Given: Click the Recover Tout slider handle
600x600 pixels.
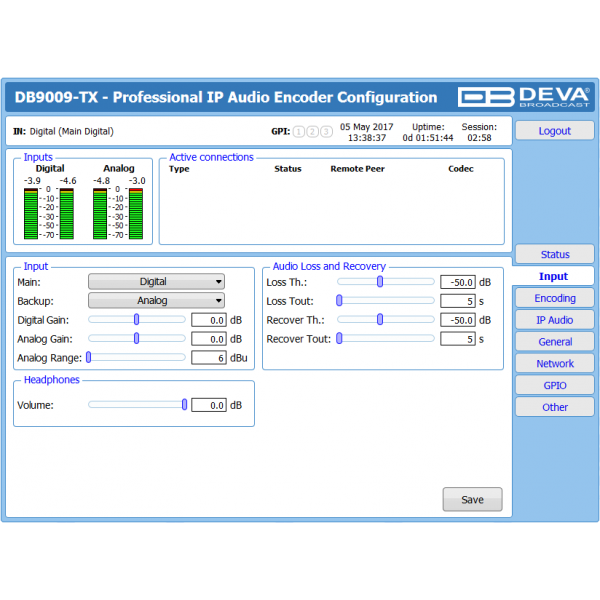Looking at the screenshot, I should pos(339,338).
